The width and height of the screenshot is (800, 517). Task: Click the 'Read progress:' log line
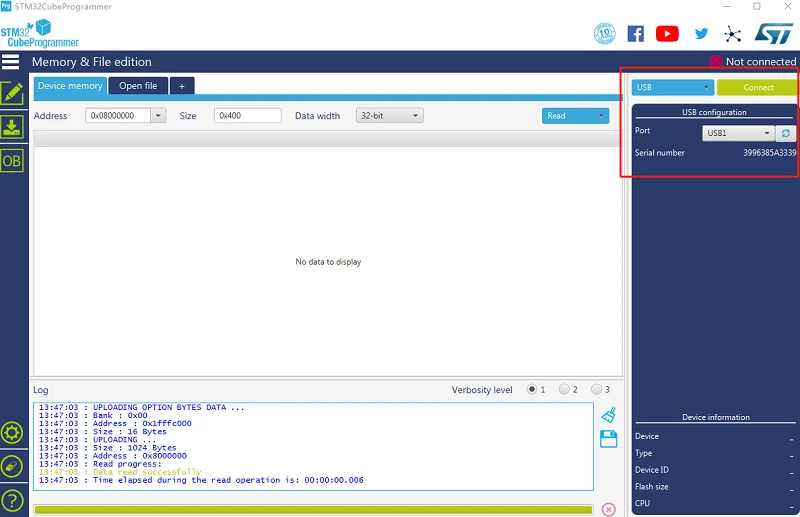coord(100,464)
